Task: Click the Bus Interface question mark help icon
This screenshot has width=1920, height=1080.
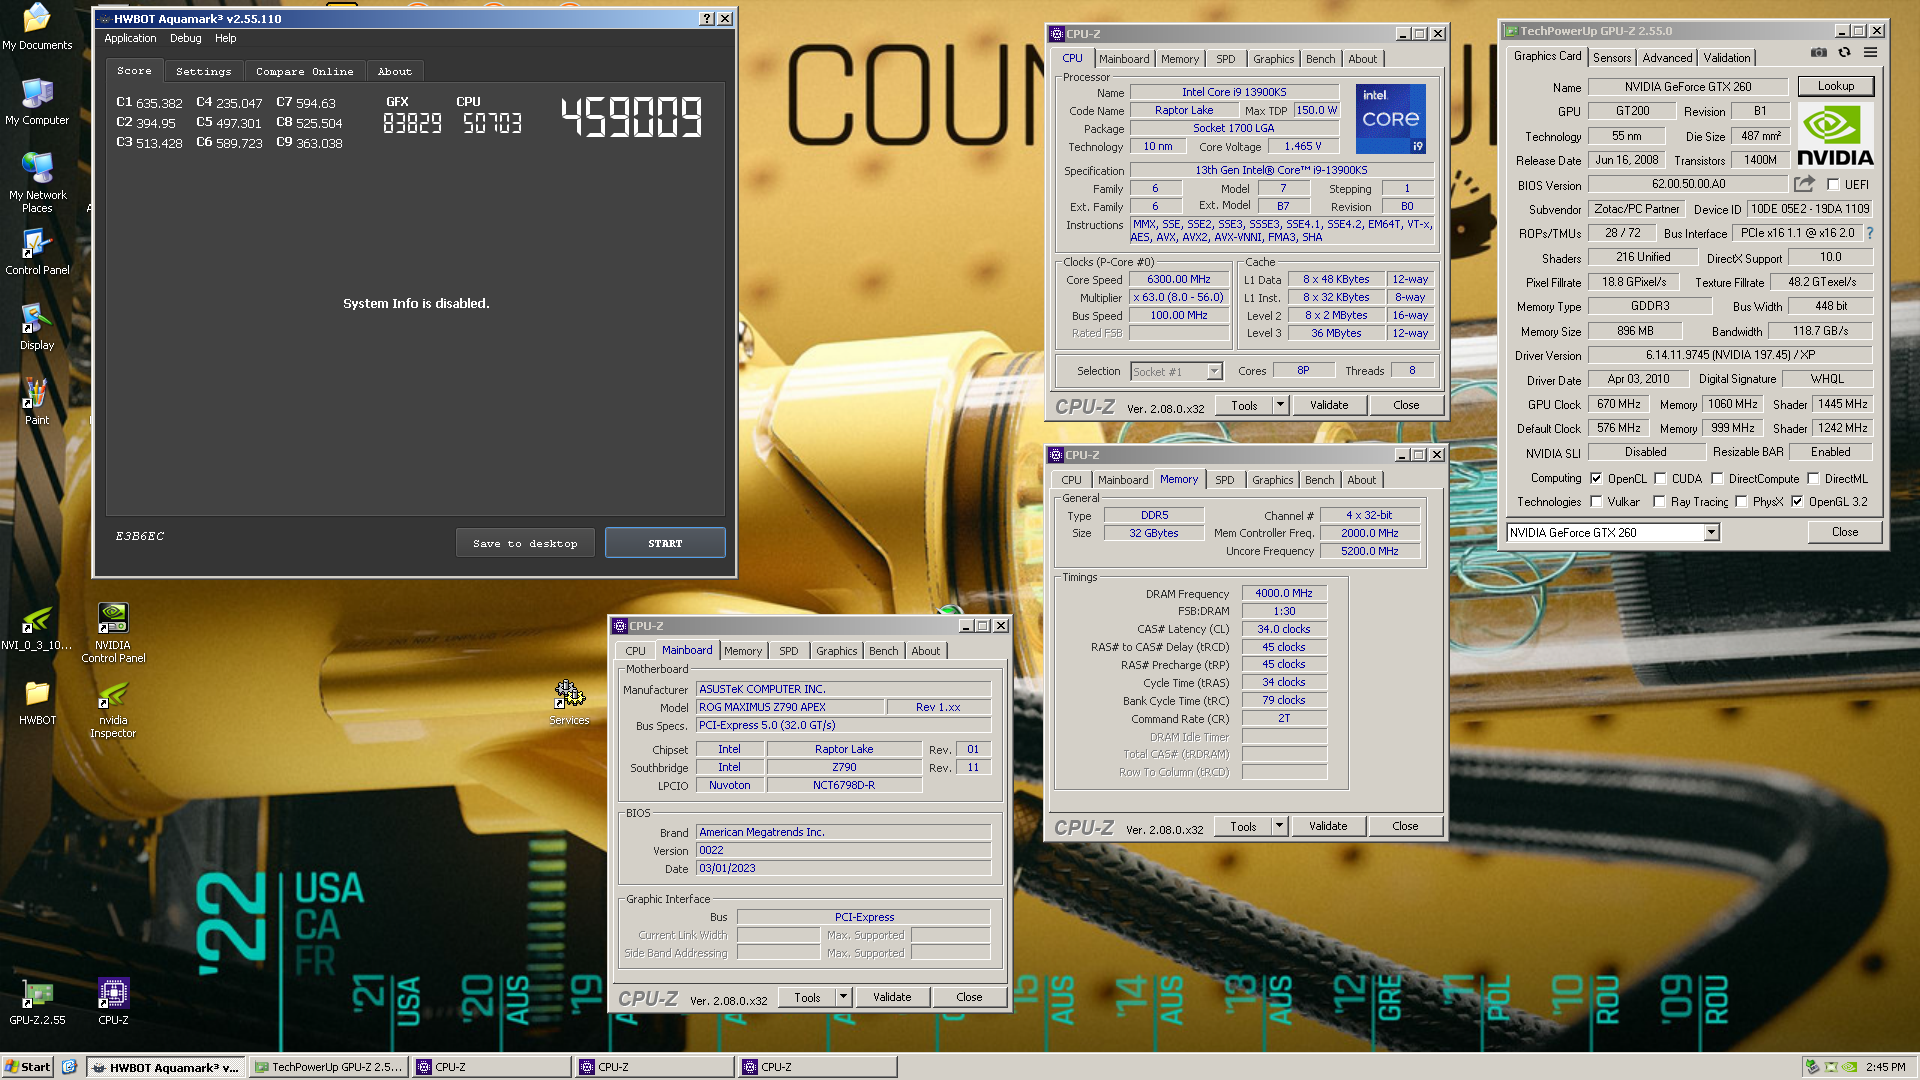Action: tap(1869, 233)
